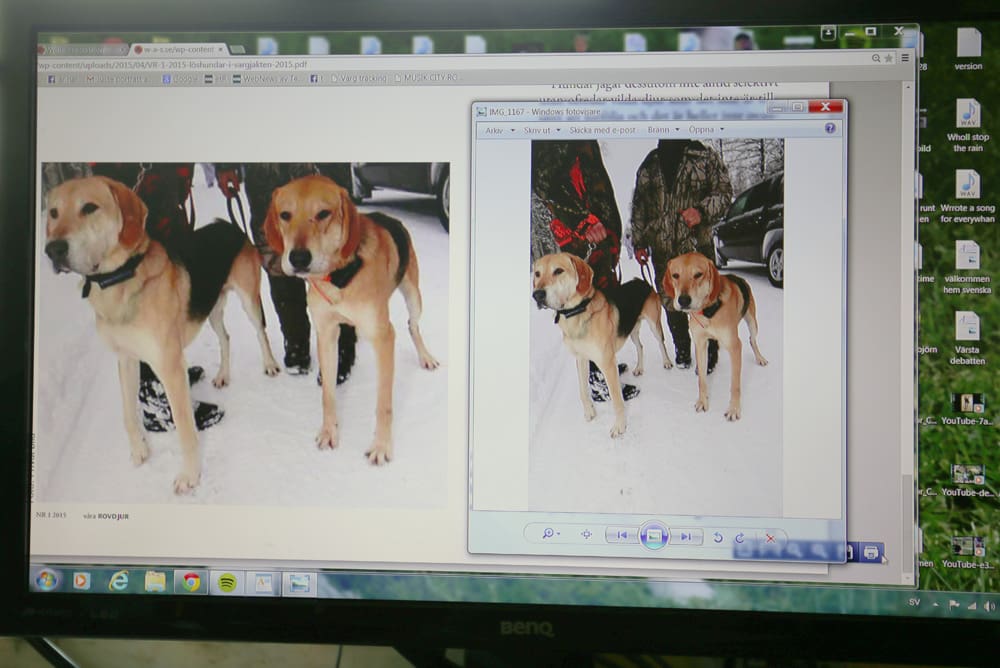Open the Google bookmark in the bookmarks bar

pos(180,79)
